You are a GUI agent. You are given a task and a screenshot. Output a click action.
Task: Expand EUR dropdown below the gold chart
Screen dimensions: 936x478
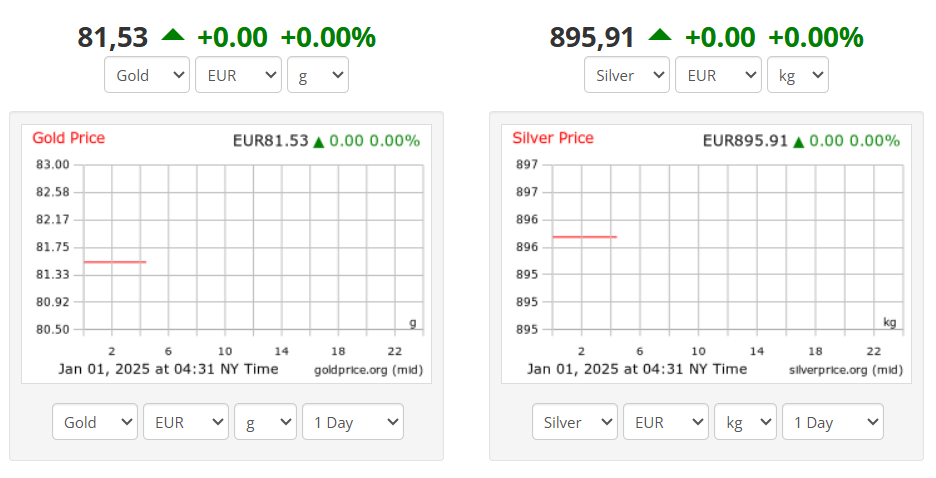(186, 422)
